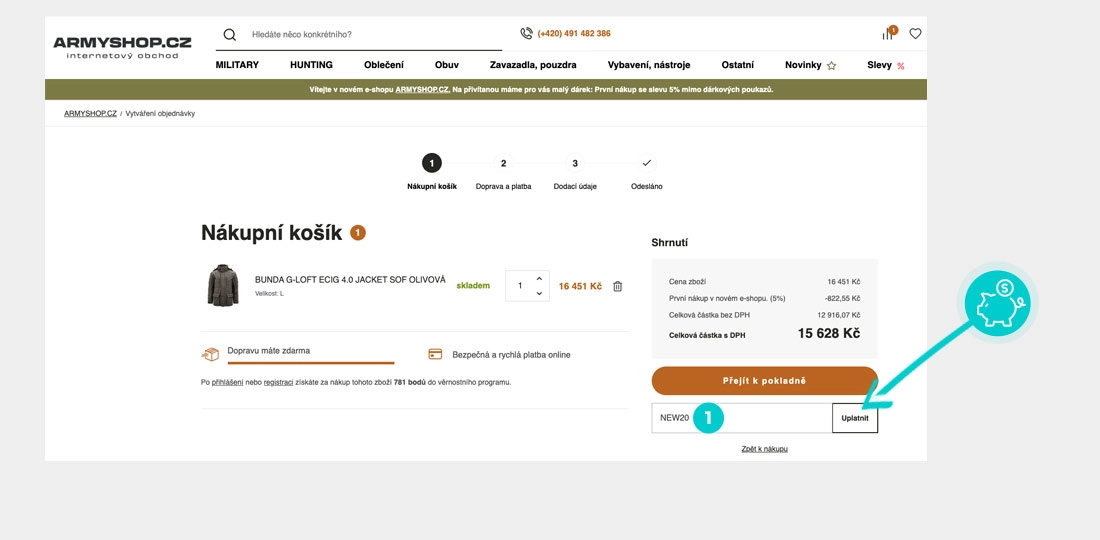
Task: Click the free shipping box icon
Action: (210, 354)
